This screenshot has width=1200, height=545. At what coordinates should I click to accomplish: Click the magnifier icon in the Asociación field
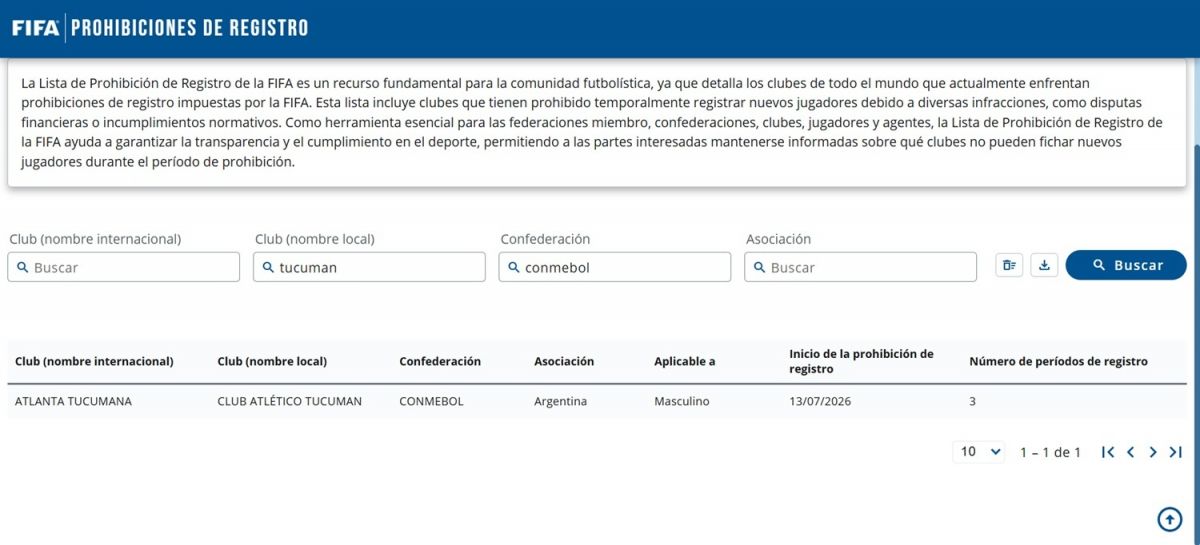[x=759, y=267]
